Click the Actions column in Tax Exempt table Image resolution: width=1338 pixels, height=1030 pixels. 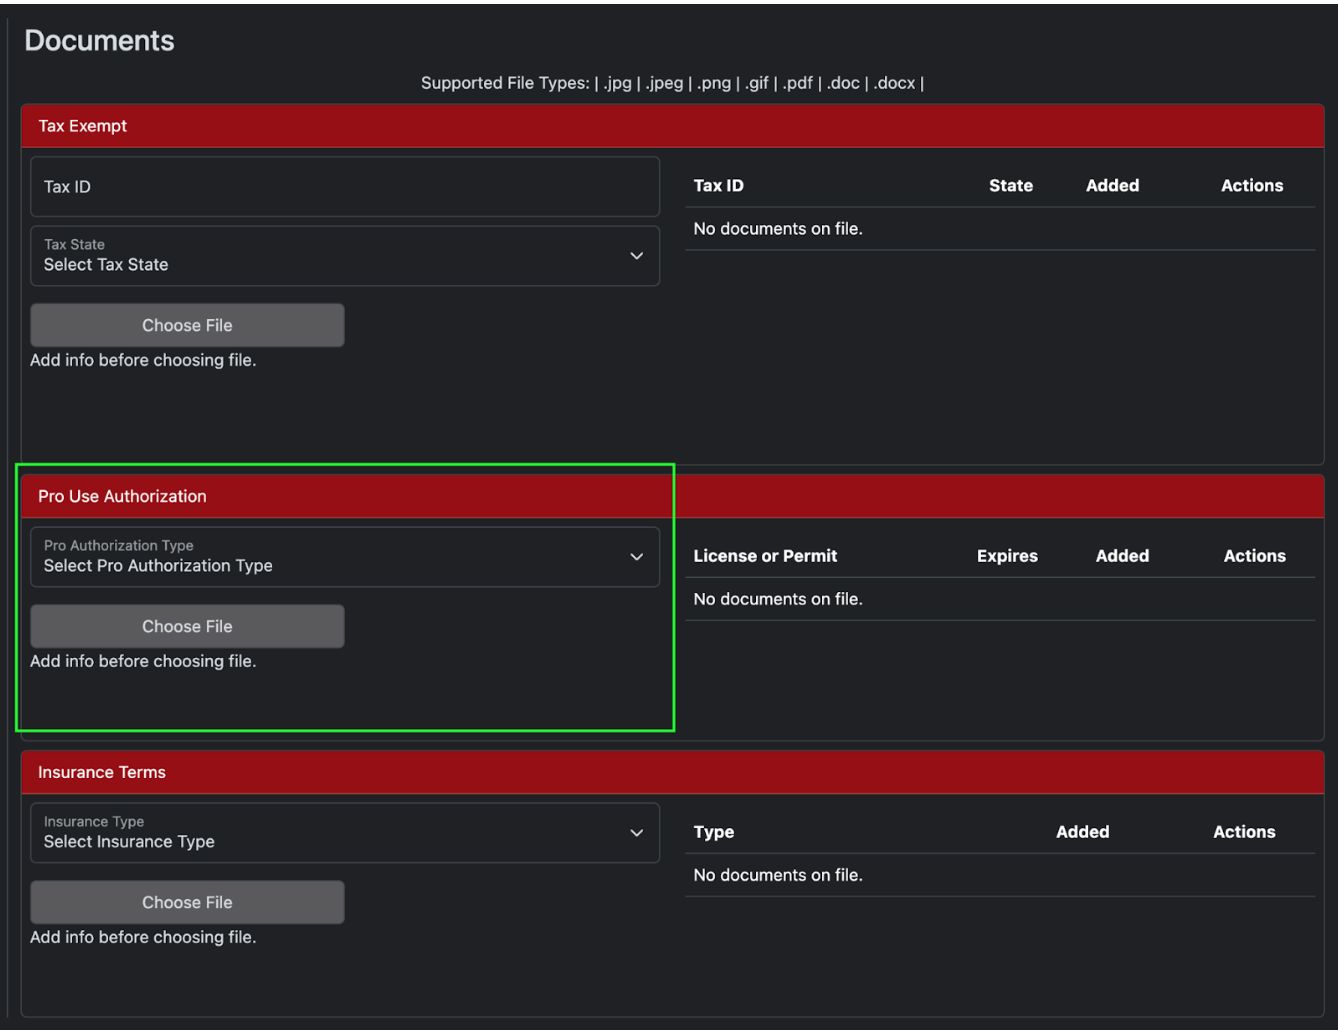pos(1251,186)
